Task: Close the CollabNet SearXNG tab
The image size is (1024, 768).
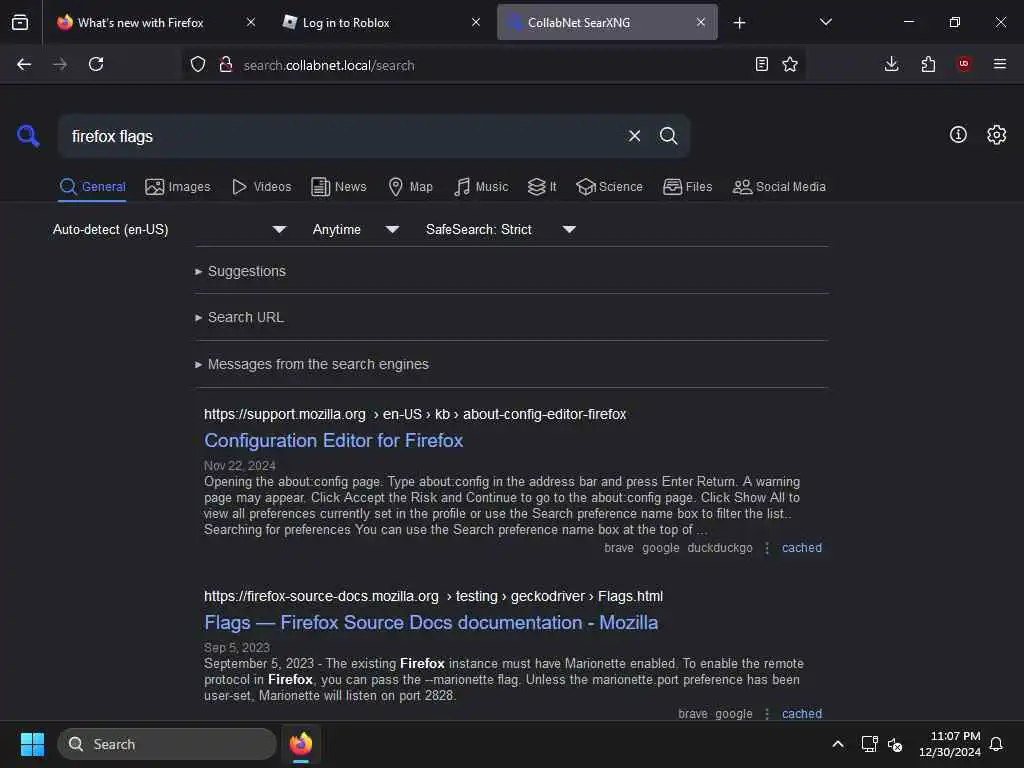Action: (701, 22)
